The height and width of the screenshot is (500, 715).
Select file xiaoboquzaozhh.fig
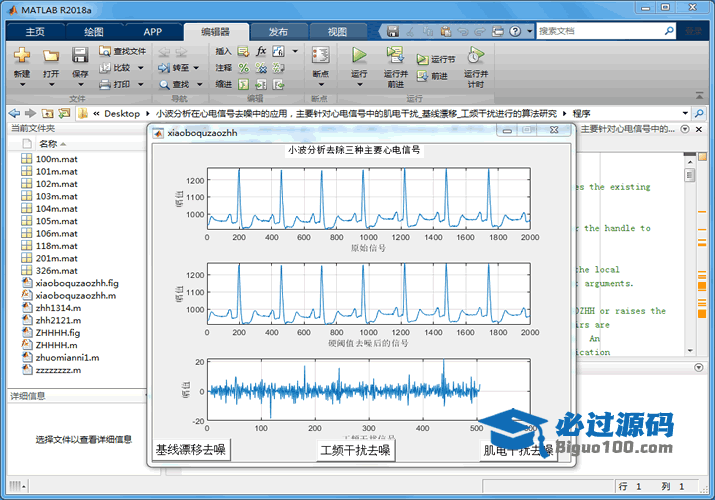77,283
